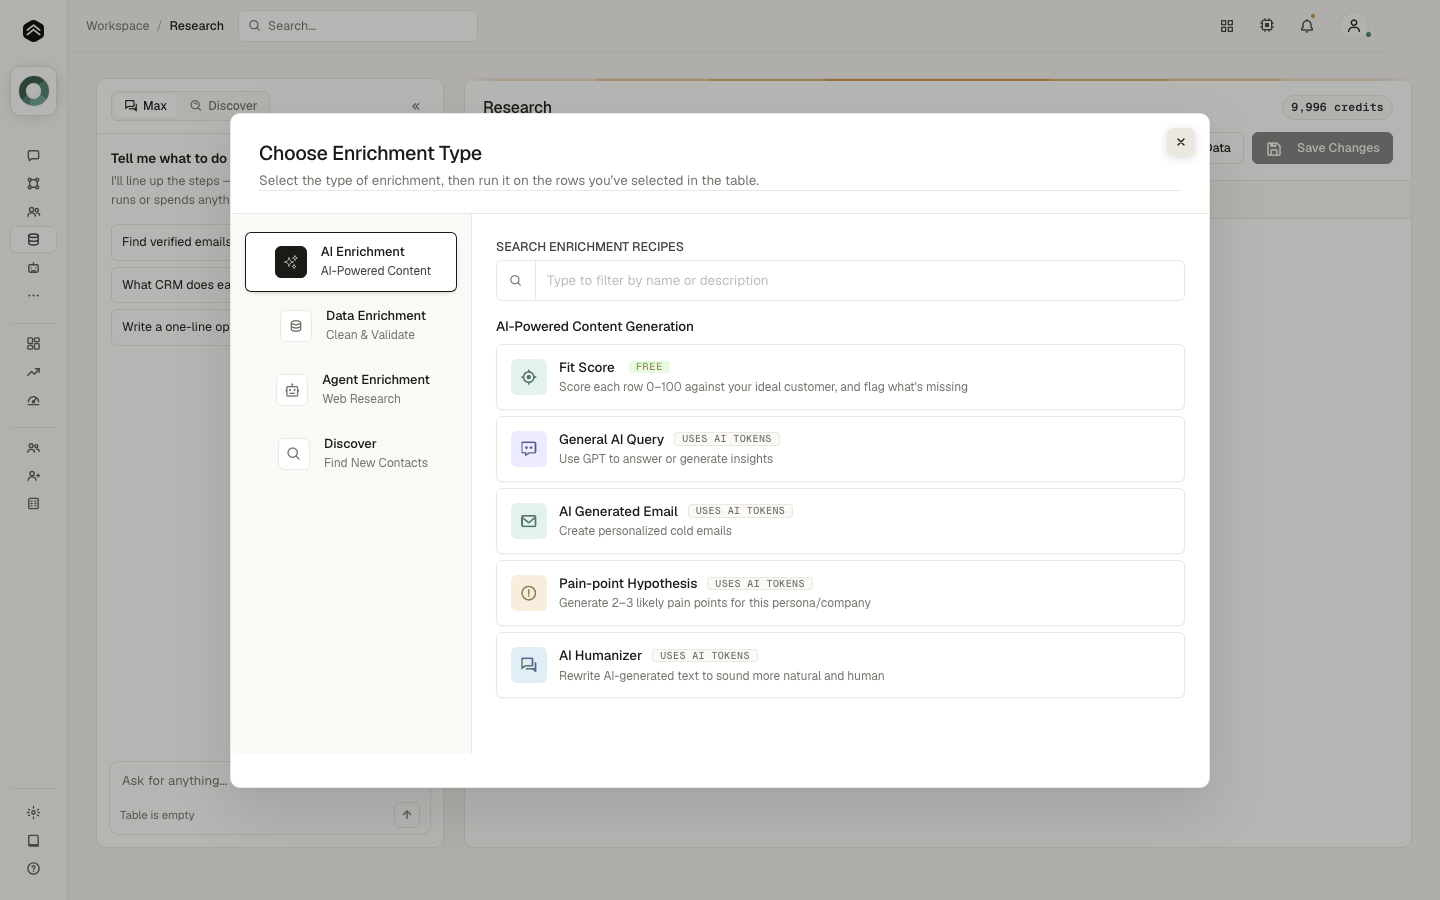Open the add-user icon in left sidebar
This screenshot has width=1440, height=900.
click(x=33, y=476)
